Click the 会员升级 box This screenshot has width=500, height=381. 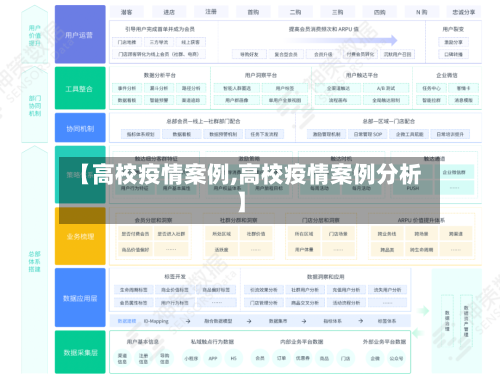tap(323, 54)
